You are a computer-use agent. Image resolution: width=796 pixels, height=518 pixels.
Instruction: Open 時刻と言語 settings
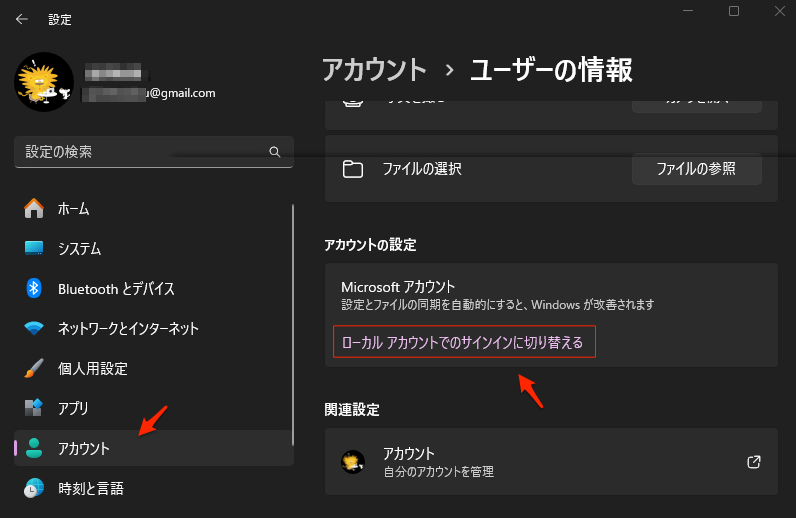click(154, 488)
